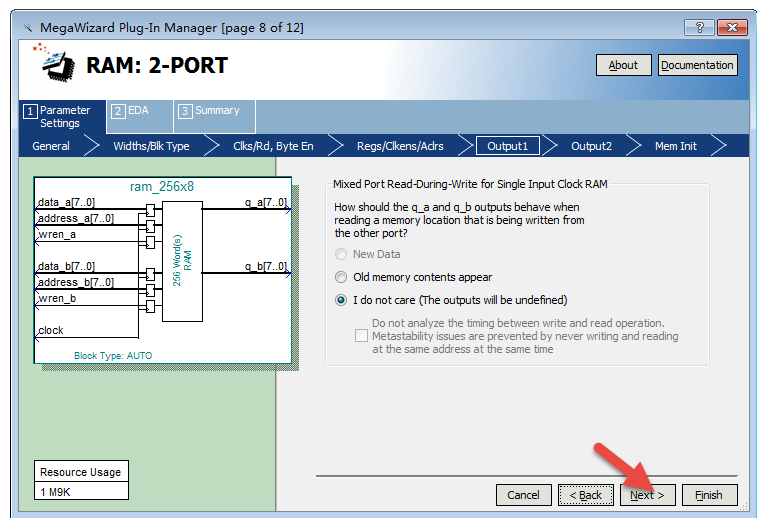Click the wren_a port label
The height and width of the screenshot is (531, 768).
tap(57, 235)
